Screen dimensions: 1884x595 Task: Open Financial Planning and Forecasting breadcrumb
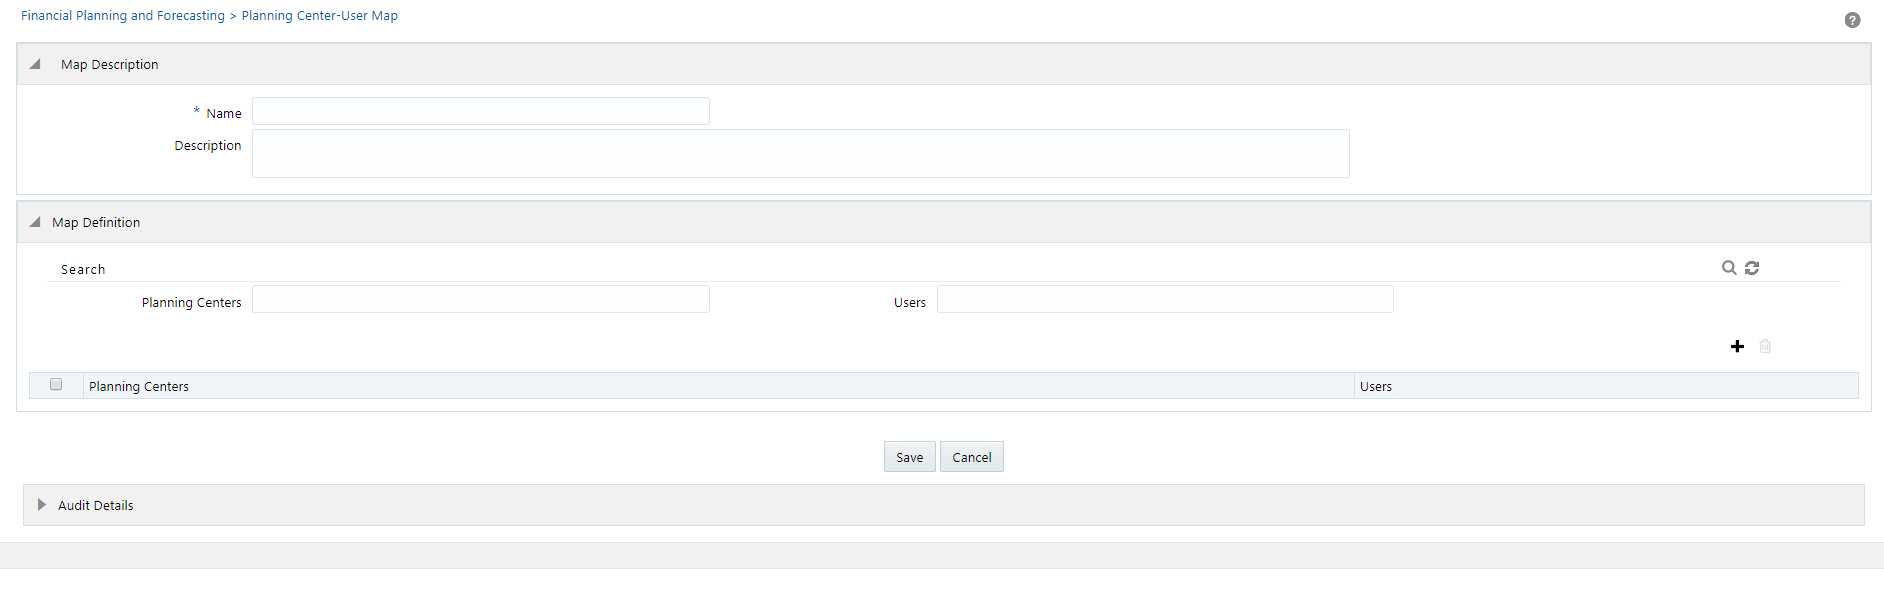[123, 16]
